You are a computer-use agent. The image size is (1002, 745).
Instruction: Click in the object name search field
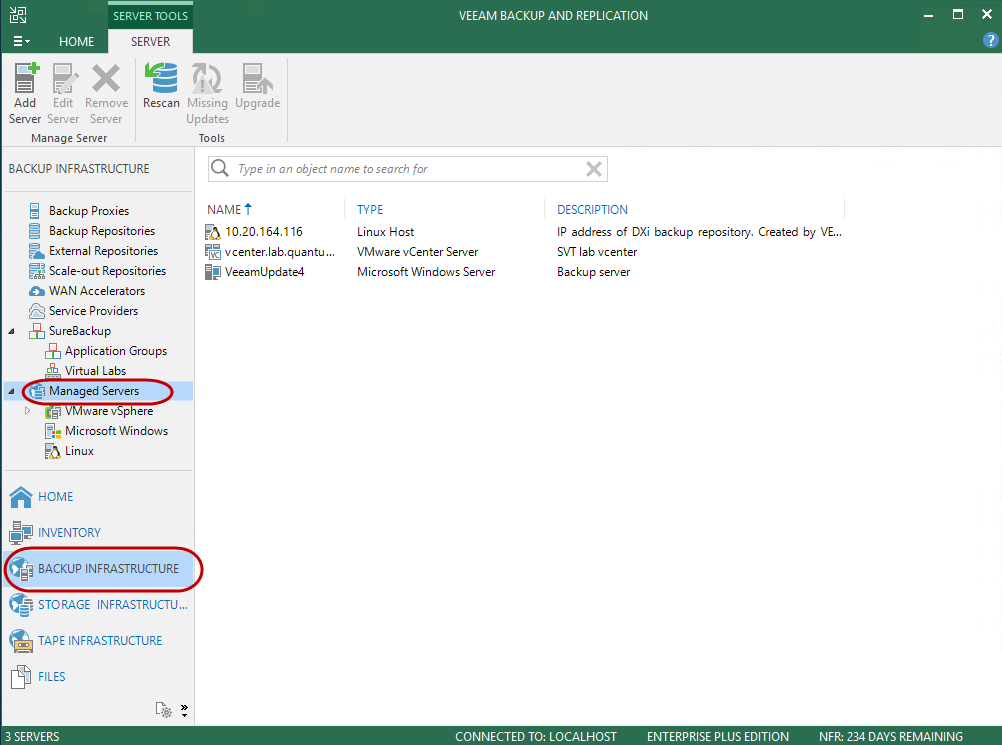[408, 169]
